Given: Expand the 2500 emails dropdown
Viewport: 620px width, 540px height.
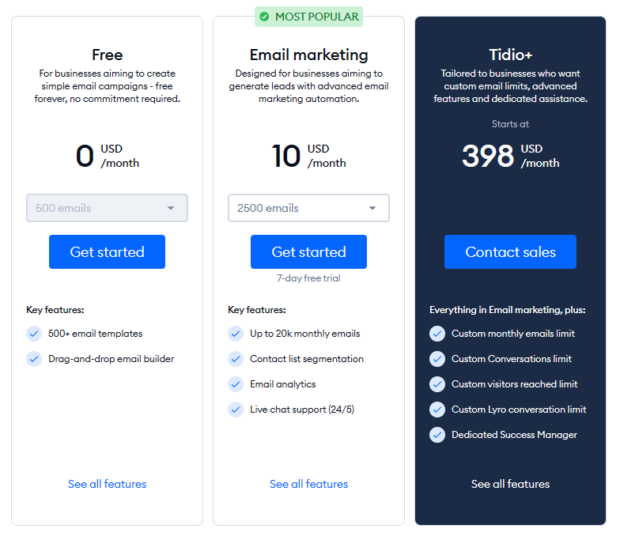Looking at the screenshot, I should tap(308, 208).
